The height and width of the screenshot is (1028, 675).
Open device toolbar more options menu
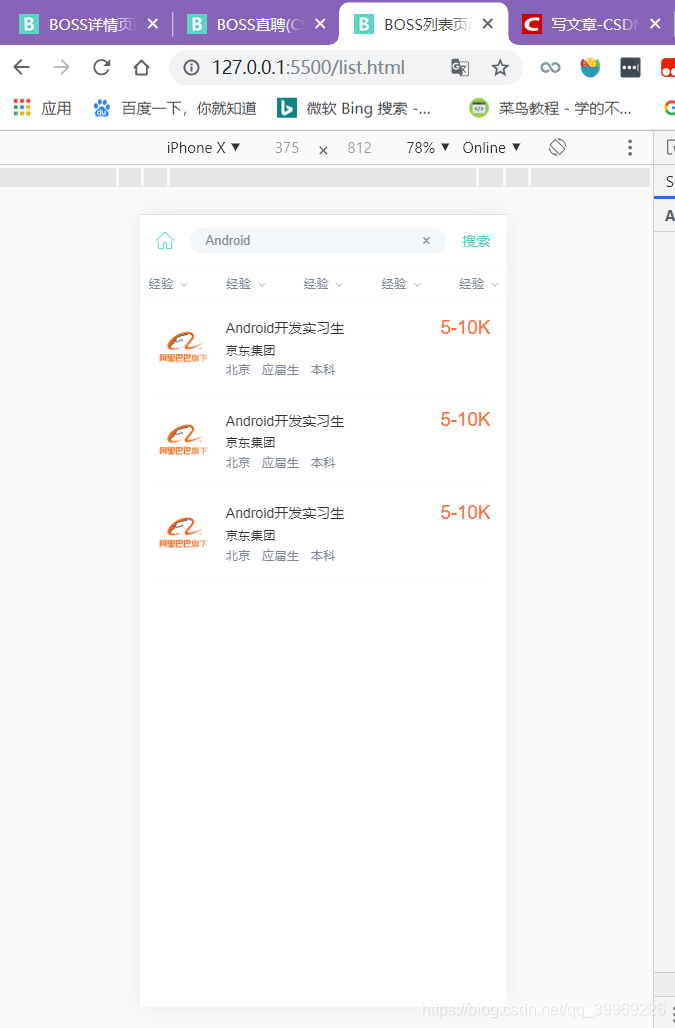(x=630, y=148)
